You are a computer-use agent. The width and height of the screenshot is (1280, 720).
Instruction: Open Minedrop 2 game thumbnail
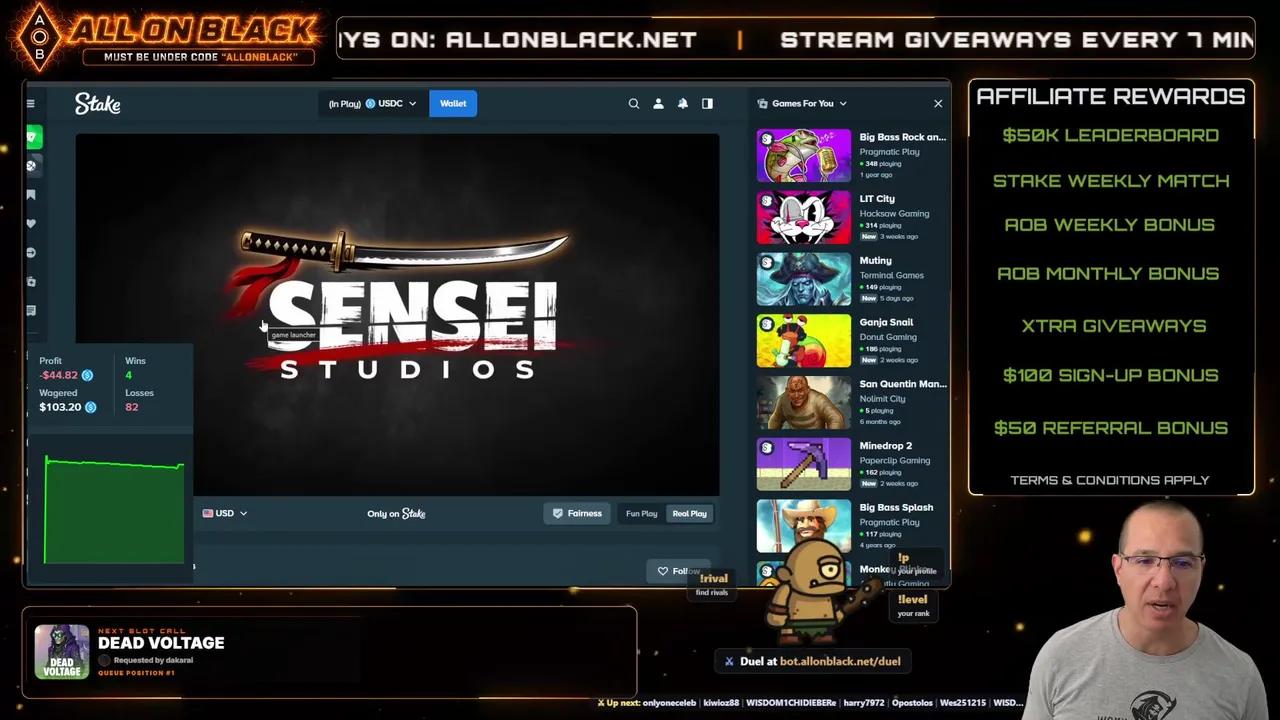804,465
